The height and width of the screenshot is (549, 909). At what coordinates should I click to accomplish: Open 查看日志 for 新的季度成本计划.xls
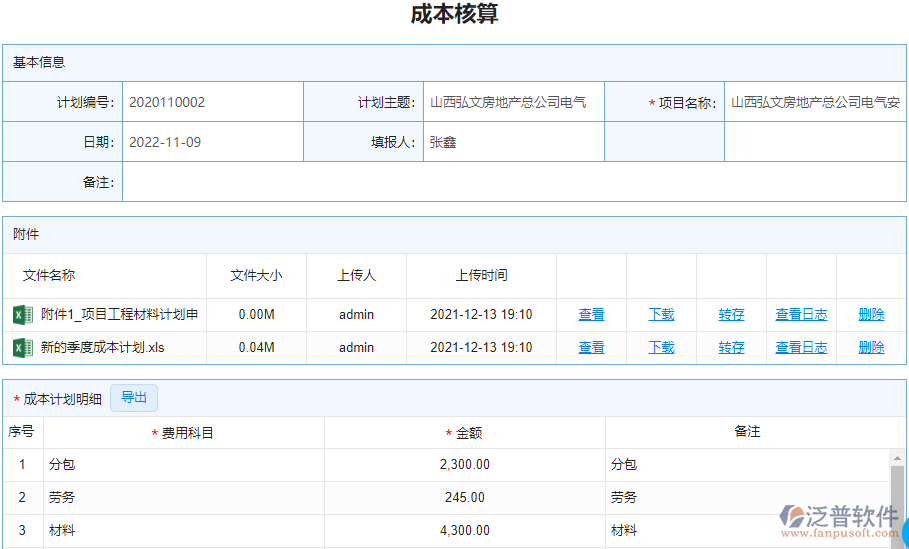801,348
